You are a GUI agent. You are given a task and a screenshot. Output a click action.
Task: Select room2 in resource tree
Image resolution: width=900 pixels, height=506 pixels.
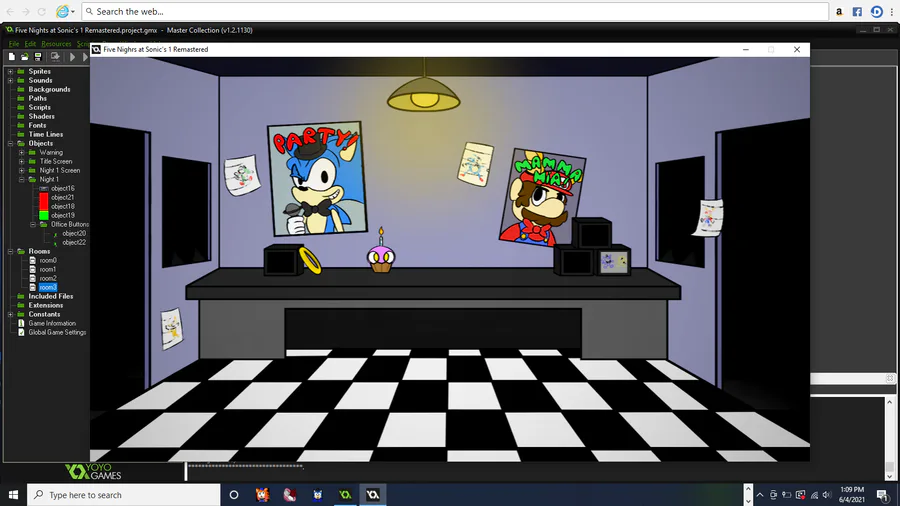click(48, 278)
